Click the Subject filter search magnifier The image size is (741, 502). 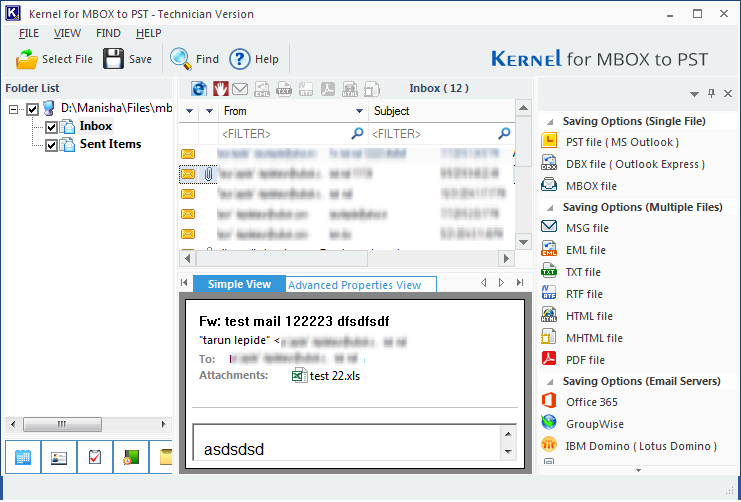pyautogui.click(x=504, y=134)
